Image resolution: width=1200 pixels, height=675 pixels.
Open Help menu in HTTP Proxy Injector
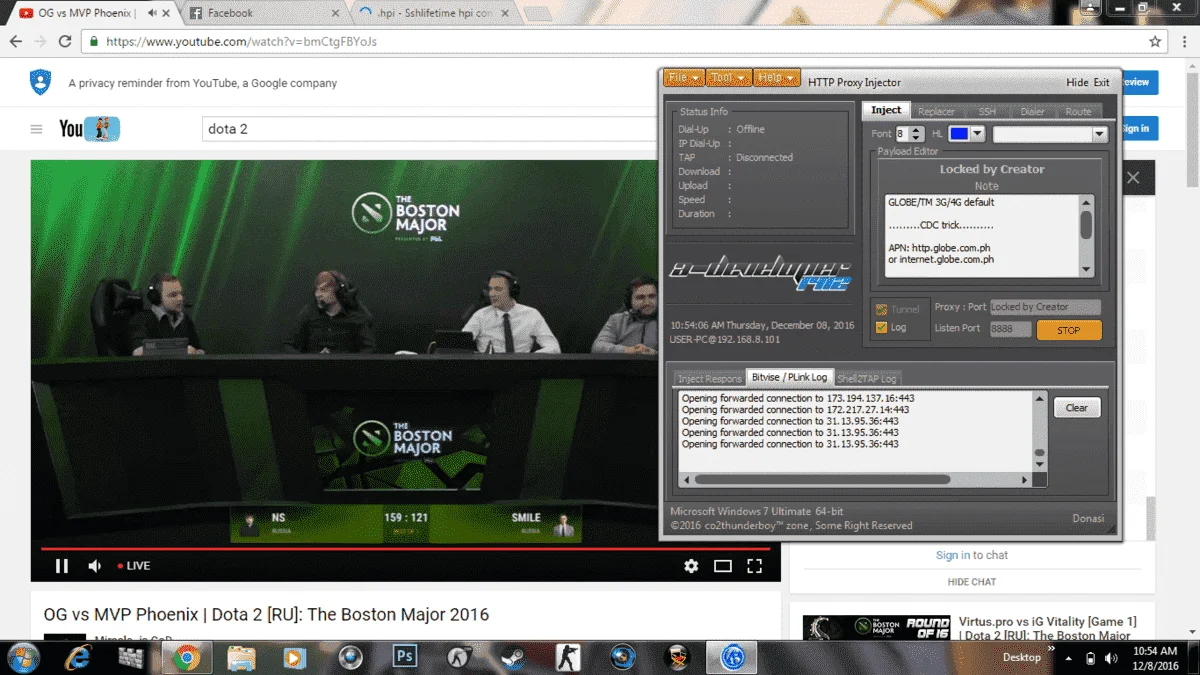point(776,78)
